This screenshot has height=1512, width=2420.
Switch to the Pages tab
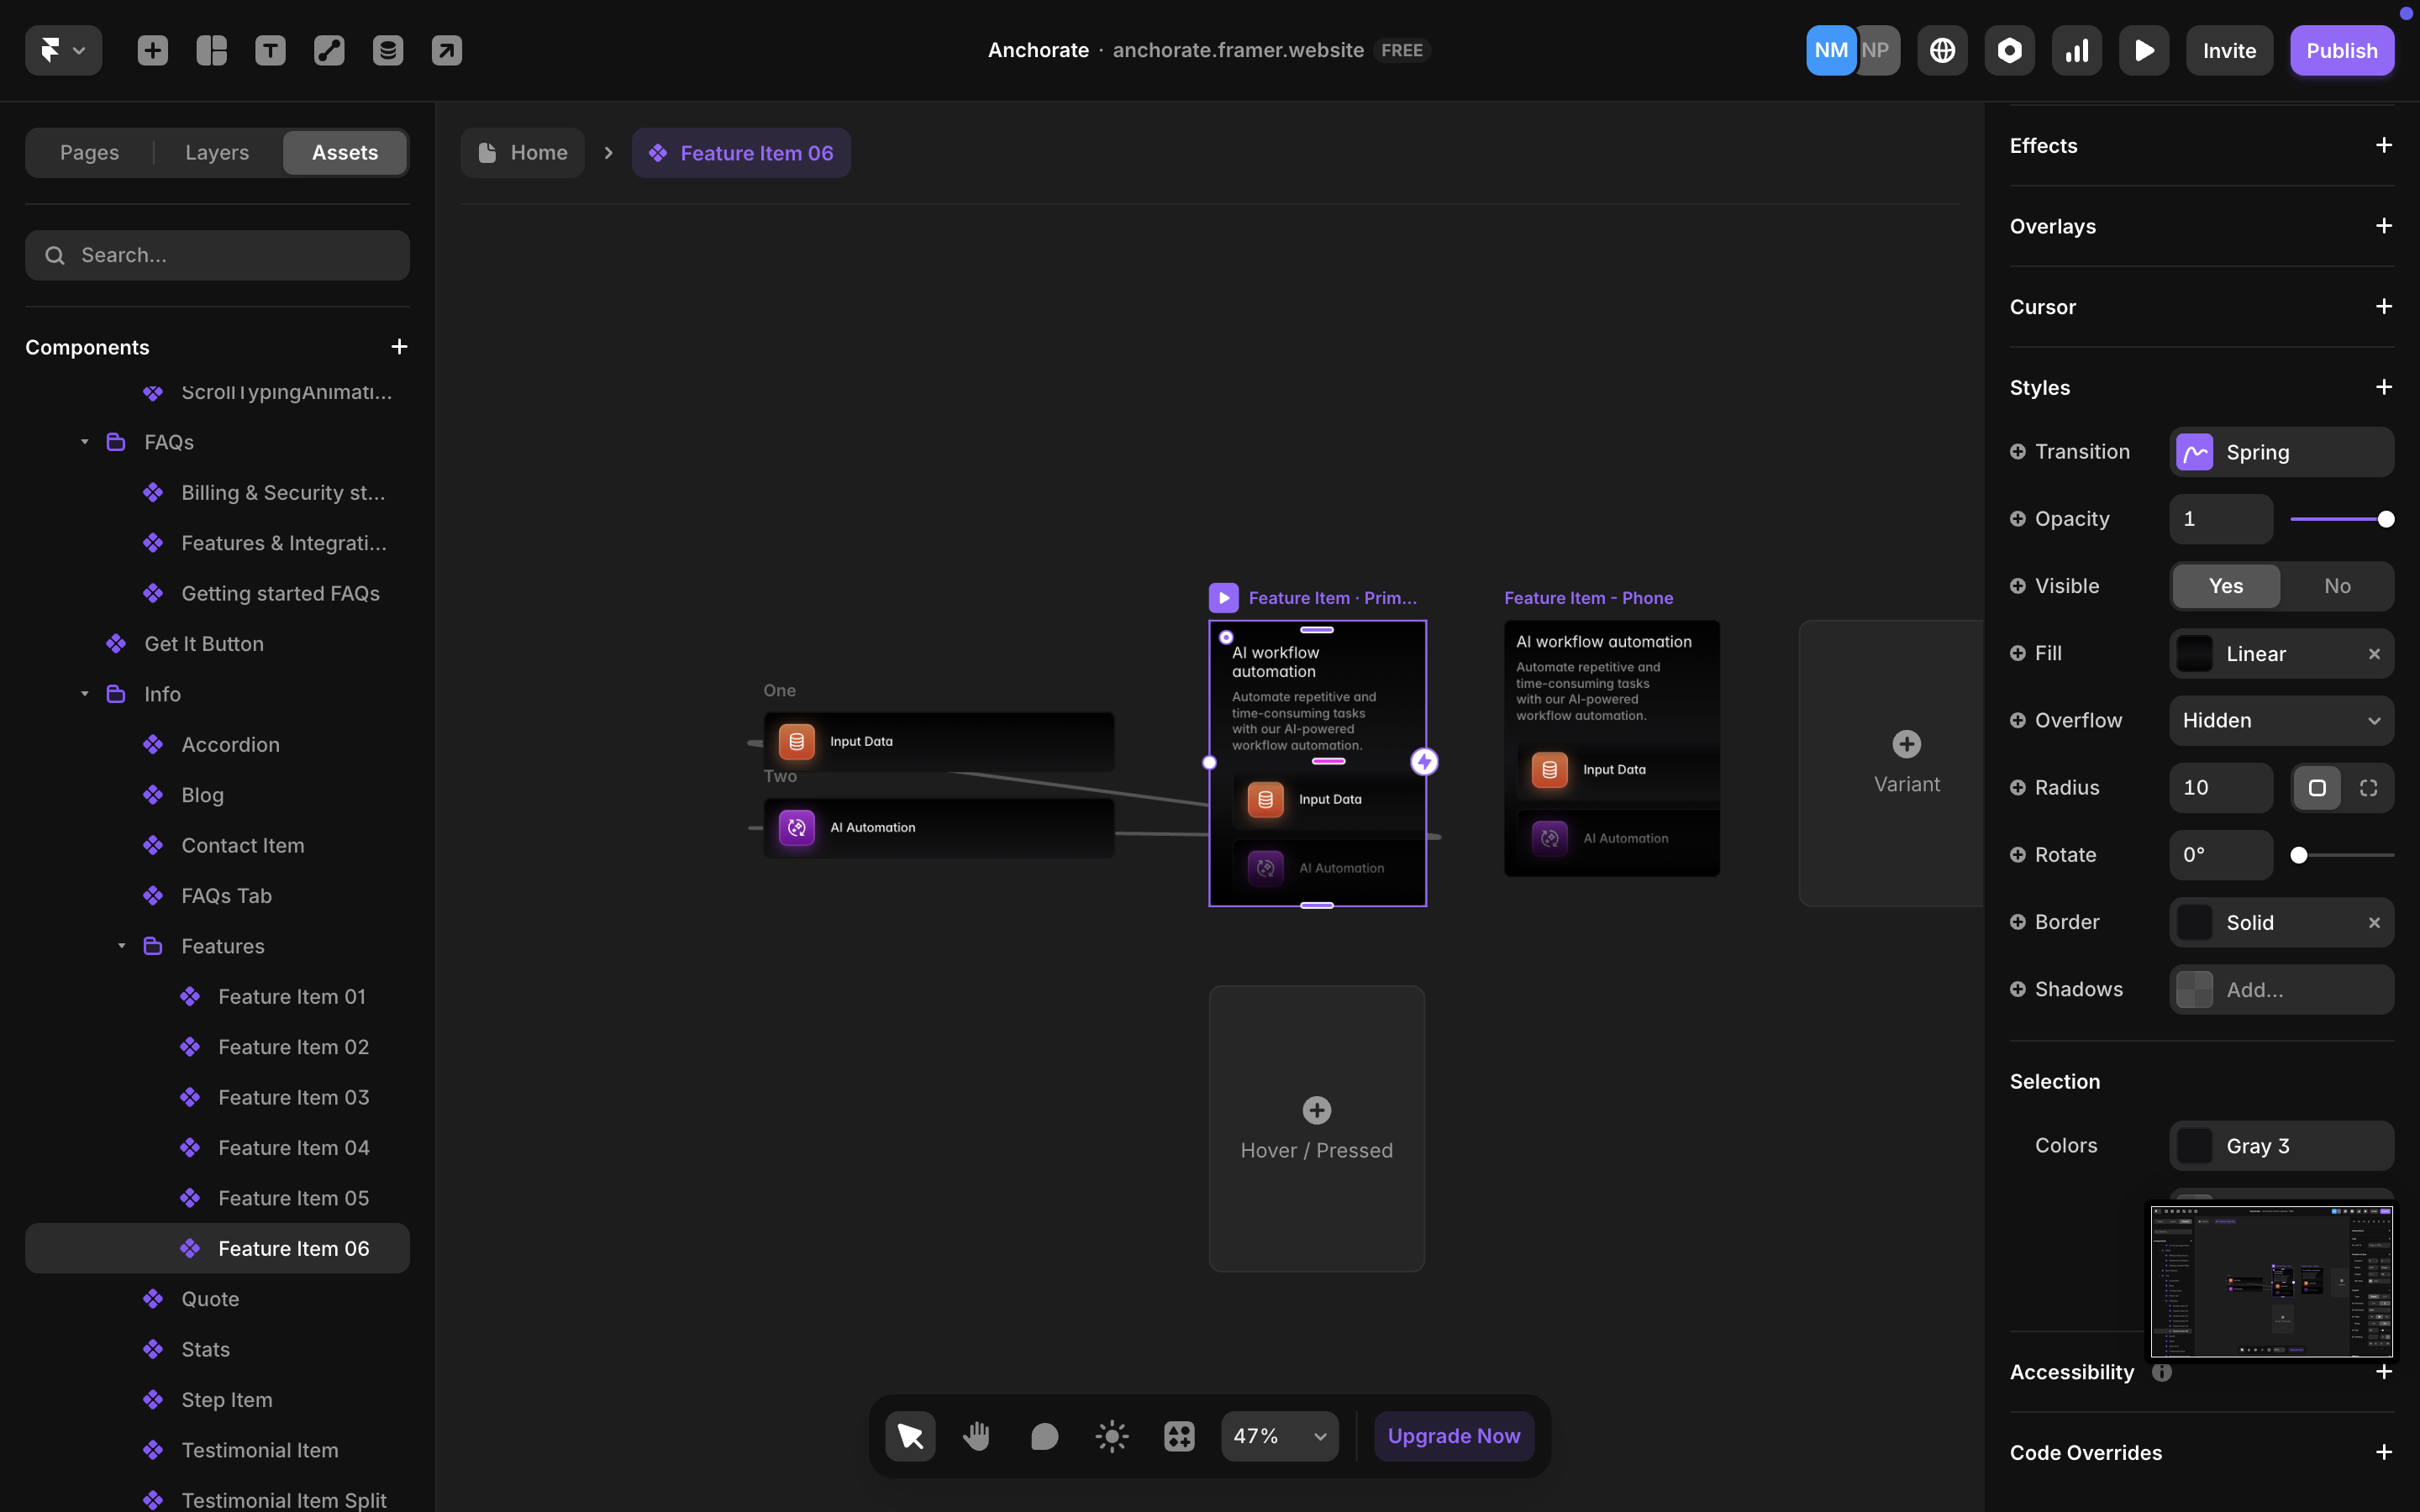click(89, 152)
